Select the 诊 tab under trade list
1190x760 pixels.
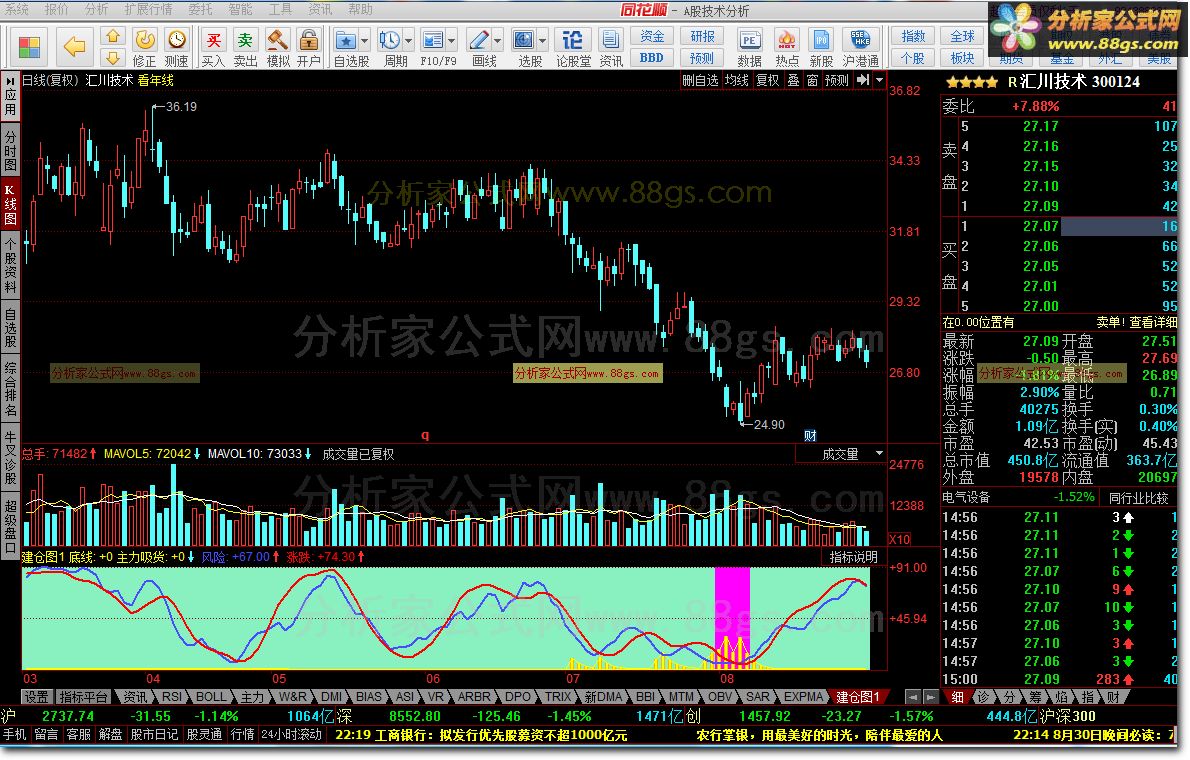(x=984, y=696)
